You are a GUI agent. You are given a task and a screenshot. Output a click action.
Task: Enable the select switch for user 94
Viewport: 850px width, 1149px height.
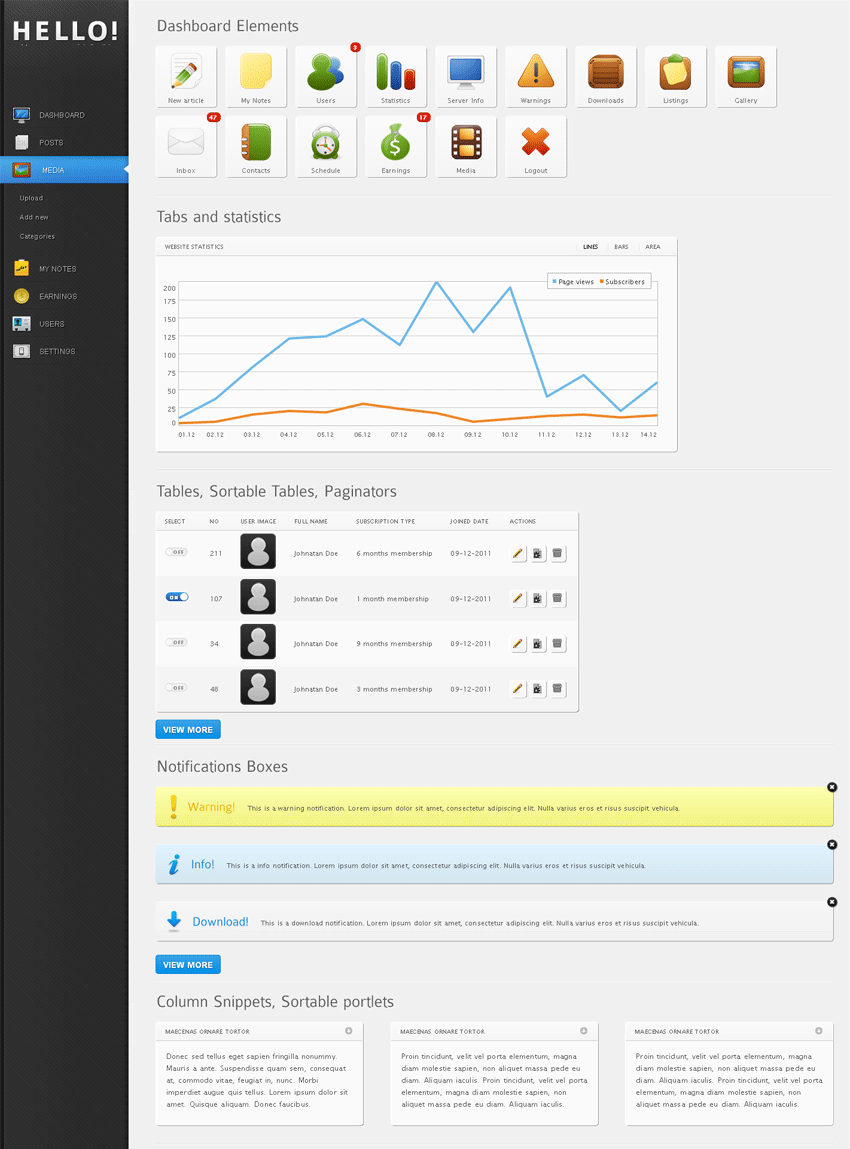(176, 642)
